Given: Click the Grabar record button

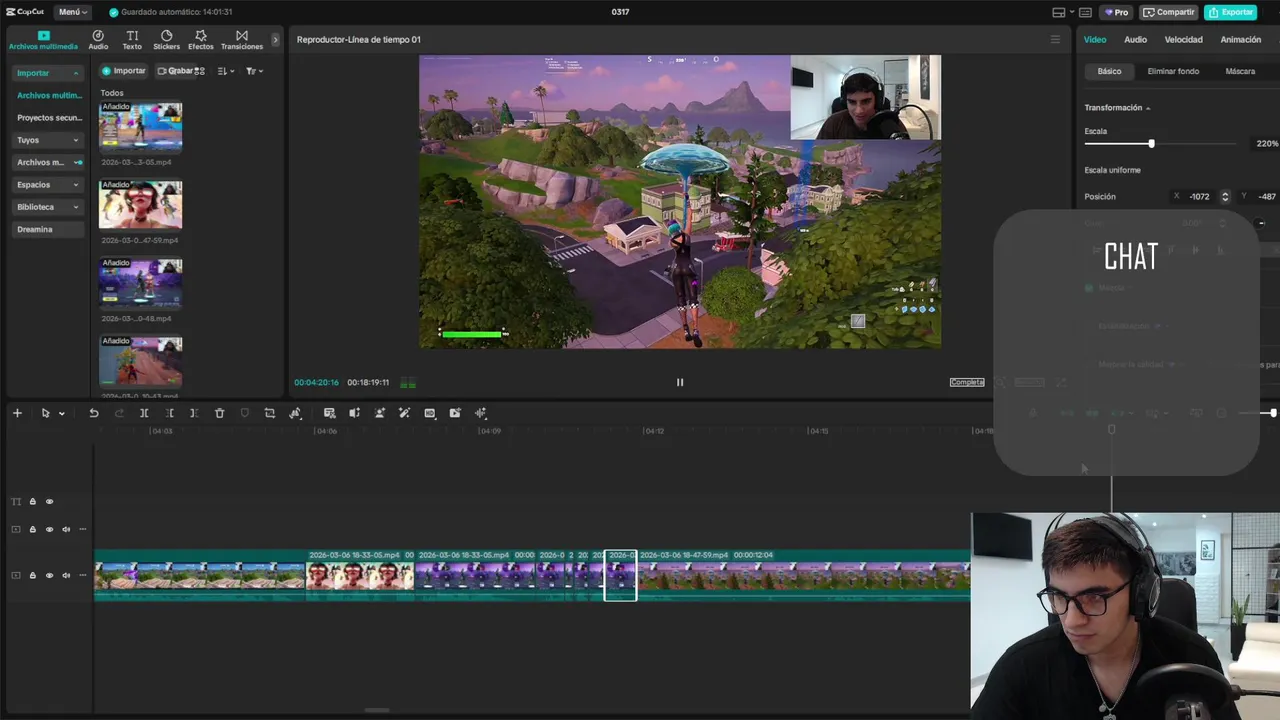Looking at the screenshot, I should (175, 71).
